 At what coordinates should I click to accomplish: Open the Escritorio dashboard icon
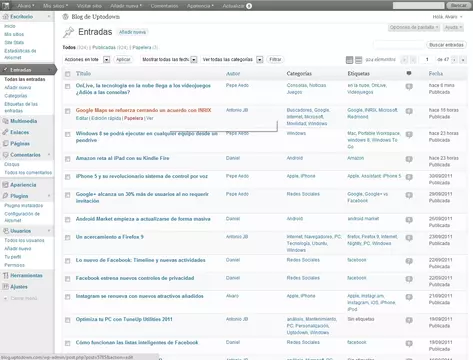pos(6,16)
